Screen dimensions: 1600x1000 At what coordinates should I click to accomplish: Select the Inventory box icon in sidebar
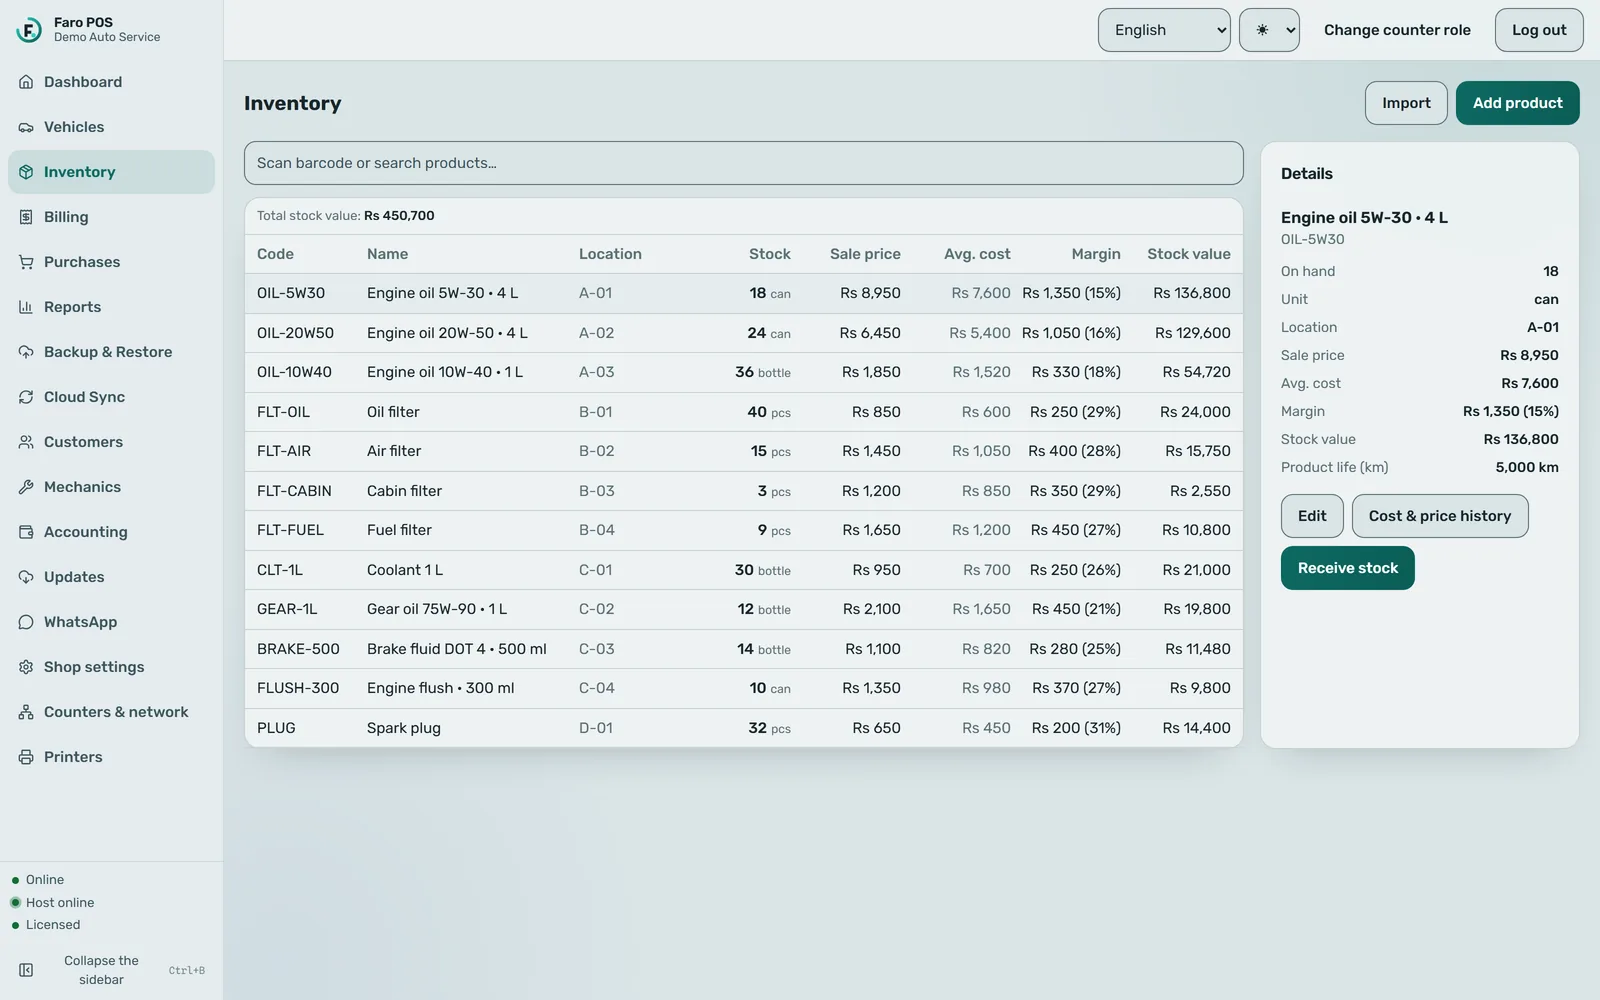[x=26, y=172]
